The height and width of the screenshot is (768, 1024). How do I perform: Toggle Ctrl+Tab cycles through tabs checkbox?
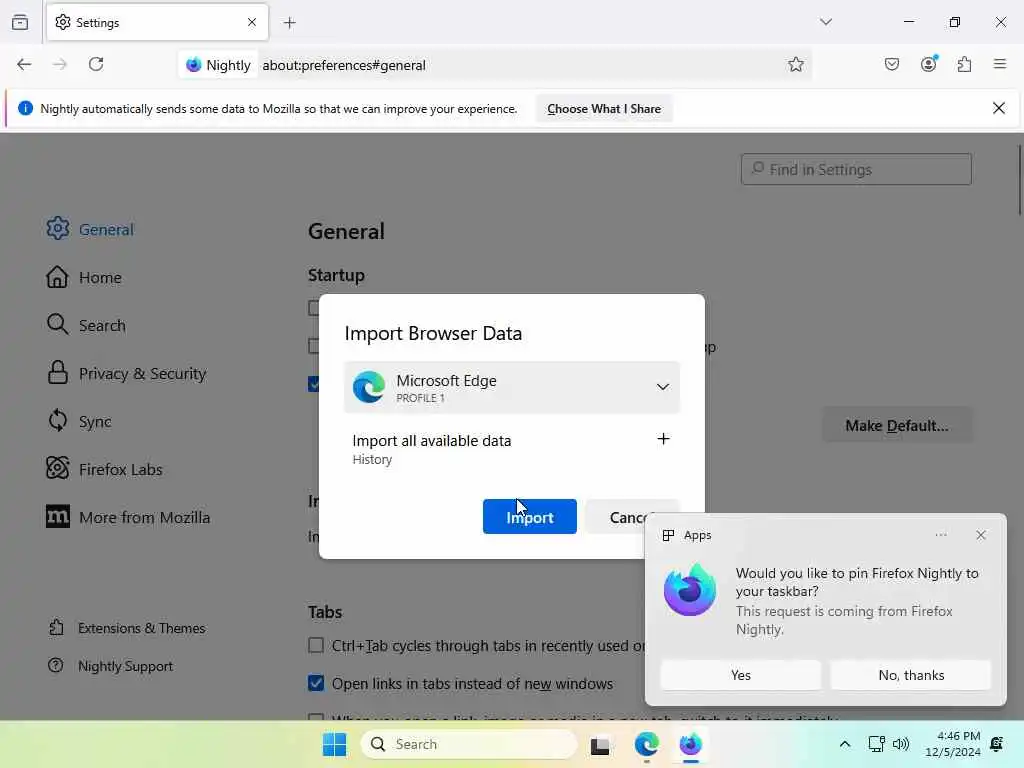[316, 645]
